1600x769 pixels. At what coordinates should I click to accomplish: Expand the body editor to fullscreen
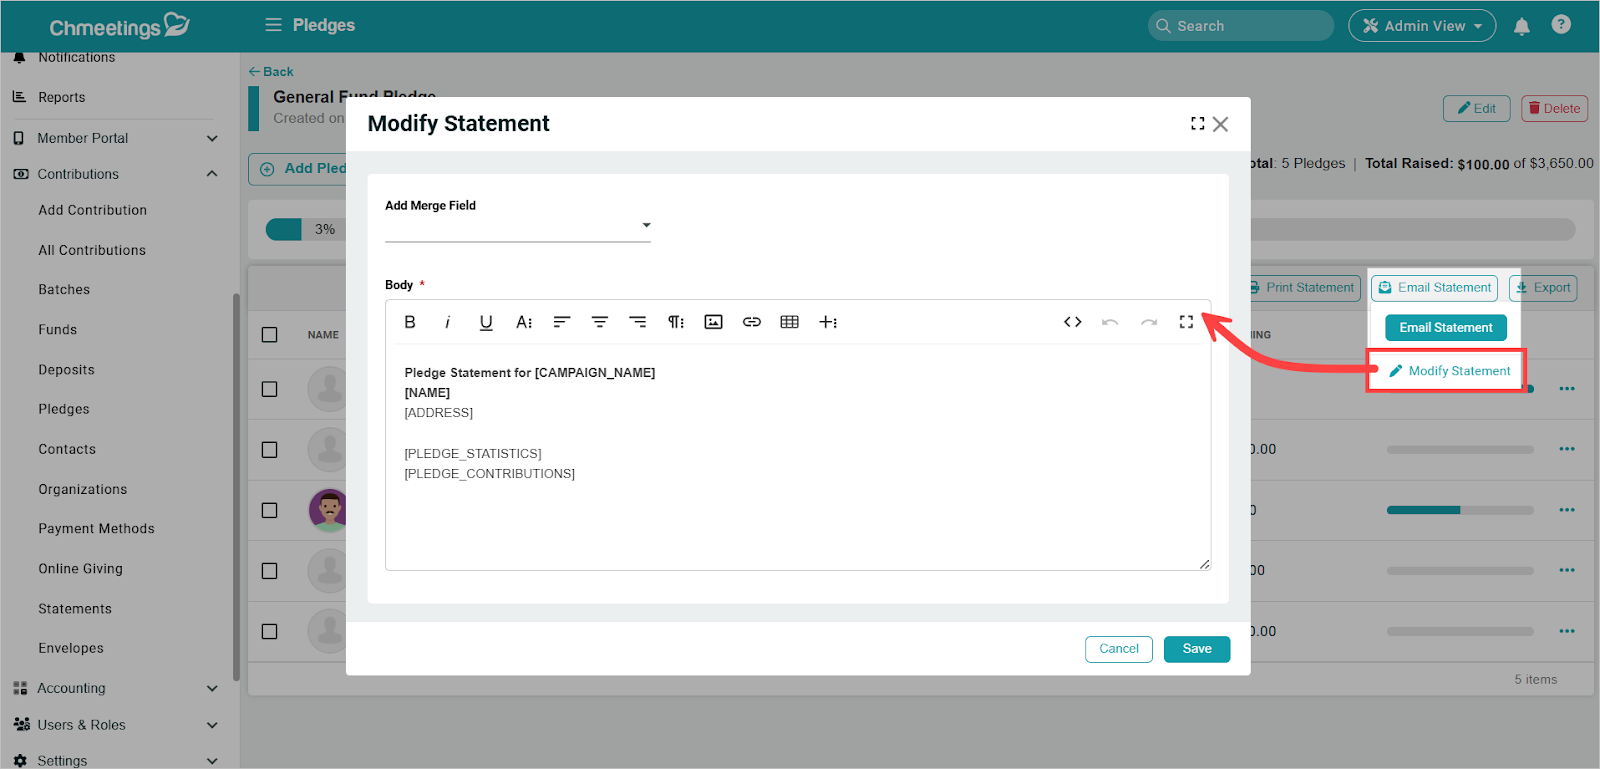(1186, 322)
